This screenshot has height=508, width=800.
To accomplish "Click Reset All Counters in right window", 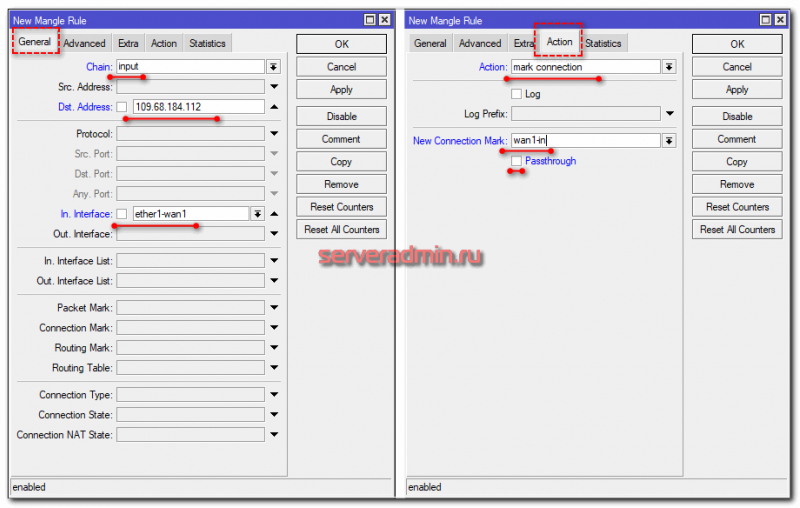I will (x=737, y=230).
